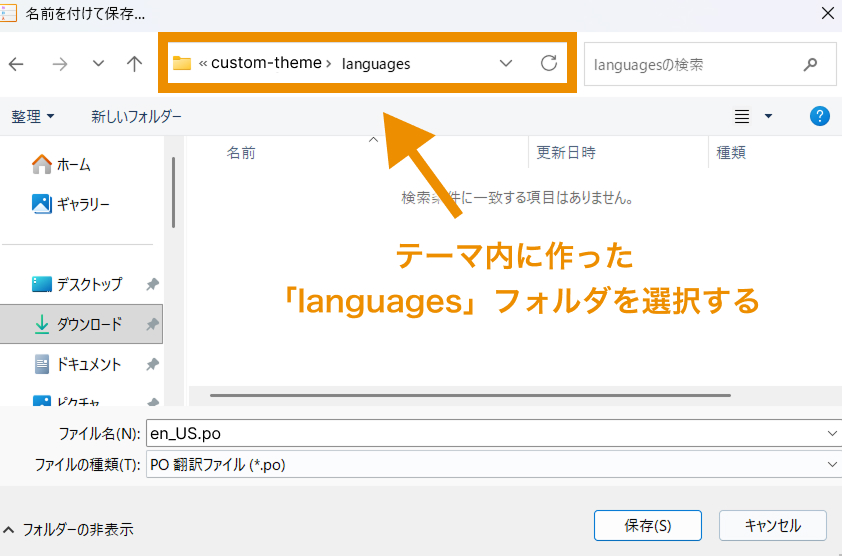Viewport: 842px width, 556px height.
Task: Open recent locations dropdown arrow
Action: [x=98, y=64]
